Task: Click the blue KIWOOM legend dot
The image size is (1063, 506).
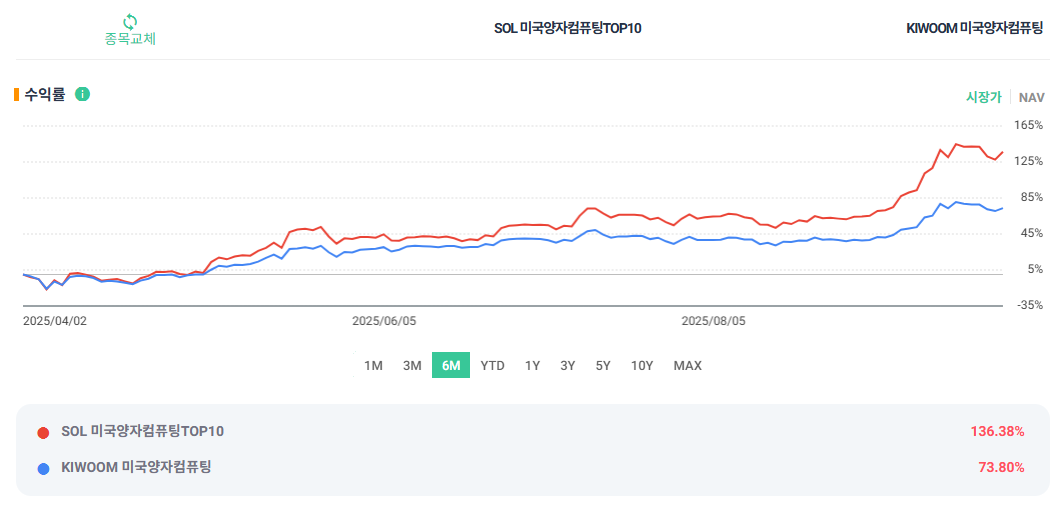Action: coord(43,468)
